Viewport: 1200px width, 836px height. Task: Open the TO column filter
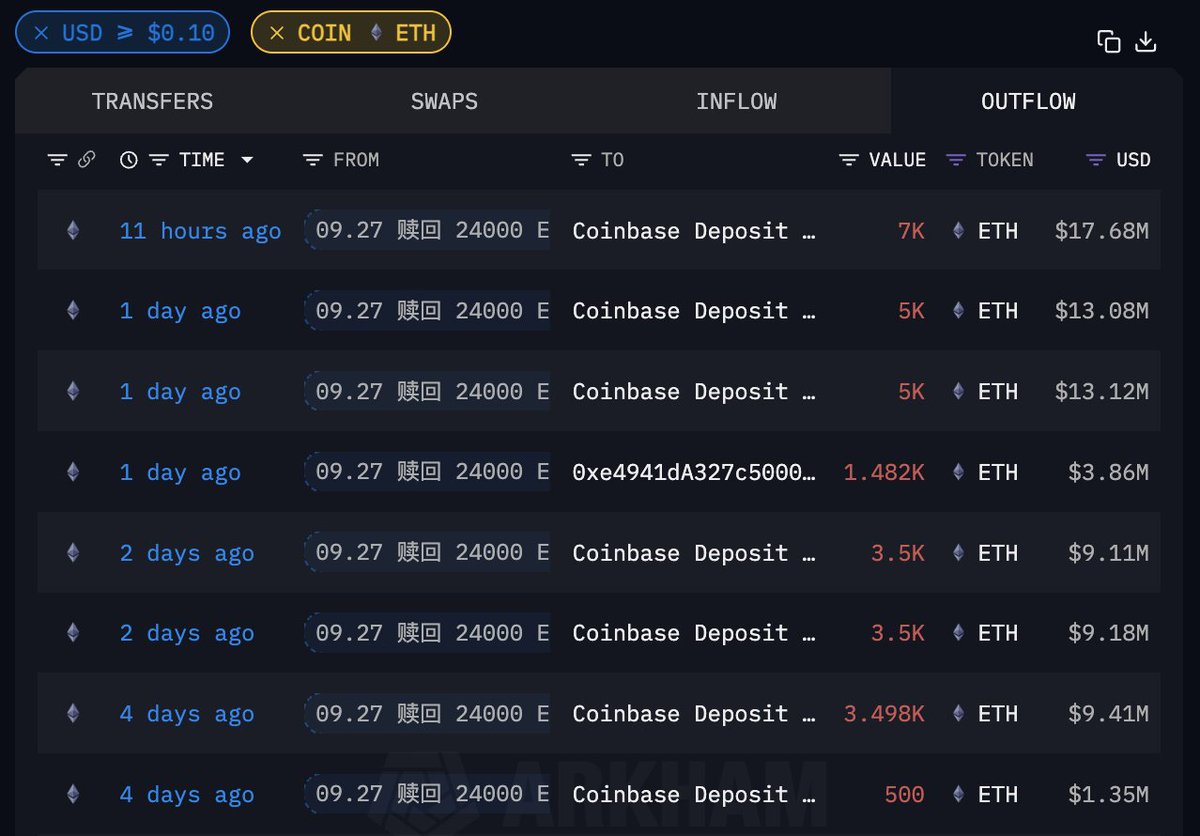click(x=581, y=160)
